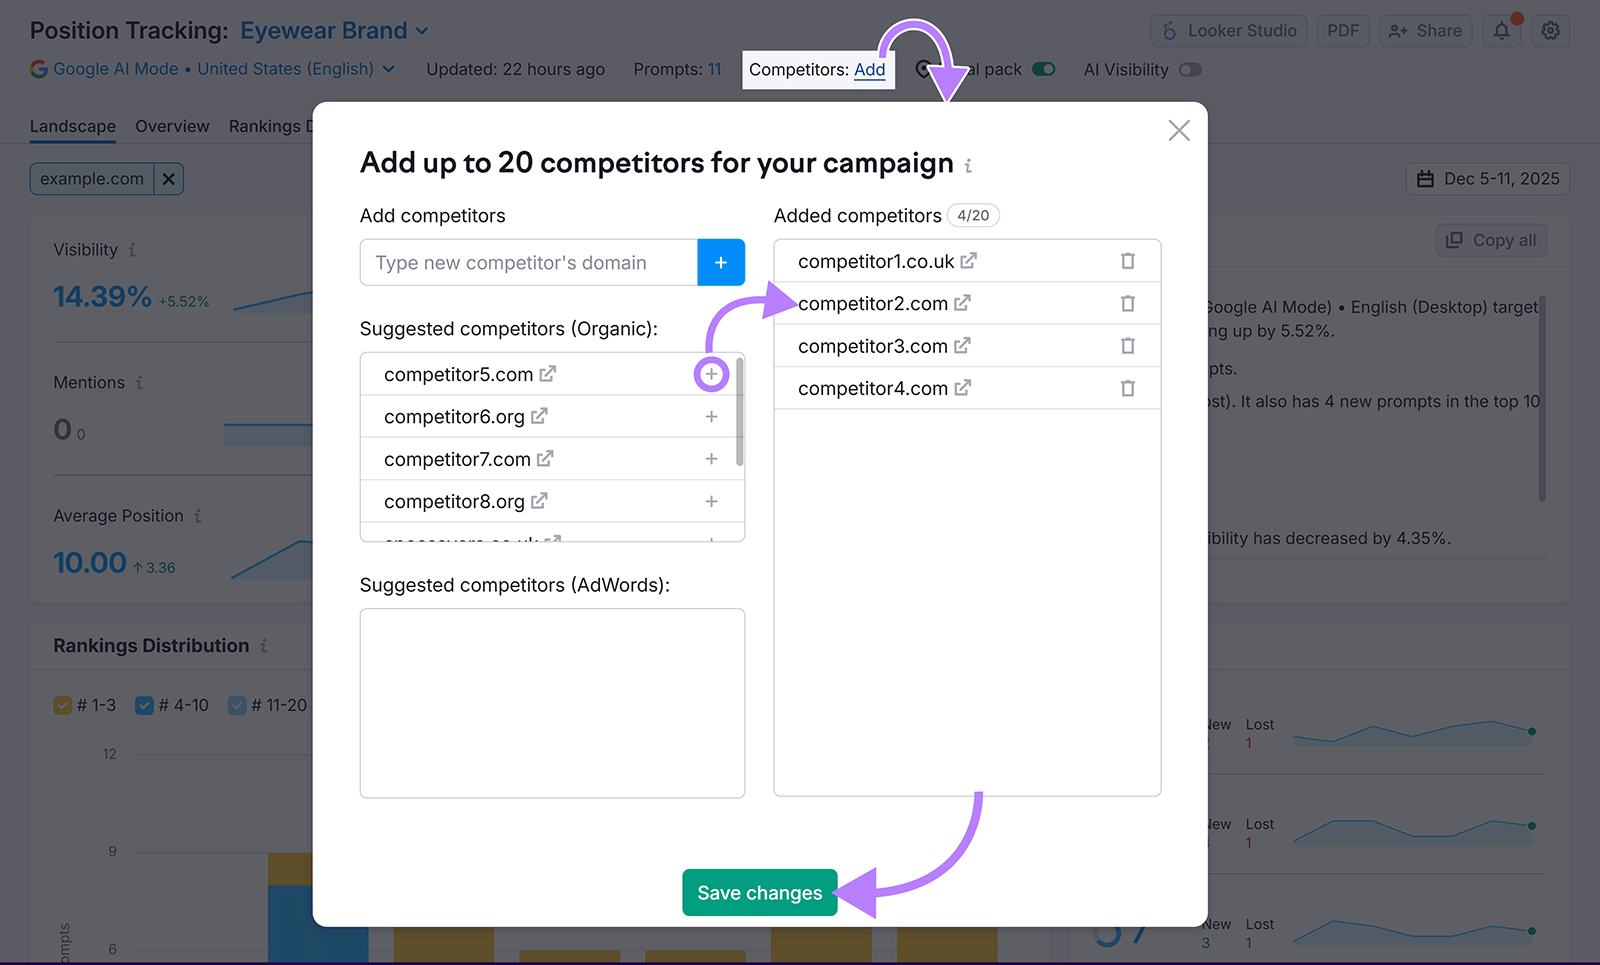This screenshot has height=965, width=1600.
Task: Click the Competitors Add link
Action: click(x=869, y=69)
